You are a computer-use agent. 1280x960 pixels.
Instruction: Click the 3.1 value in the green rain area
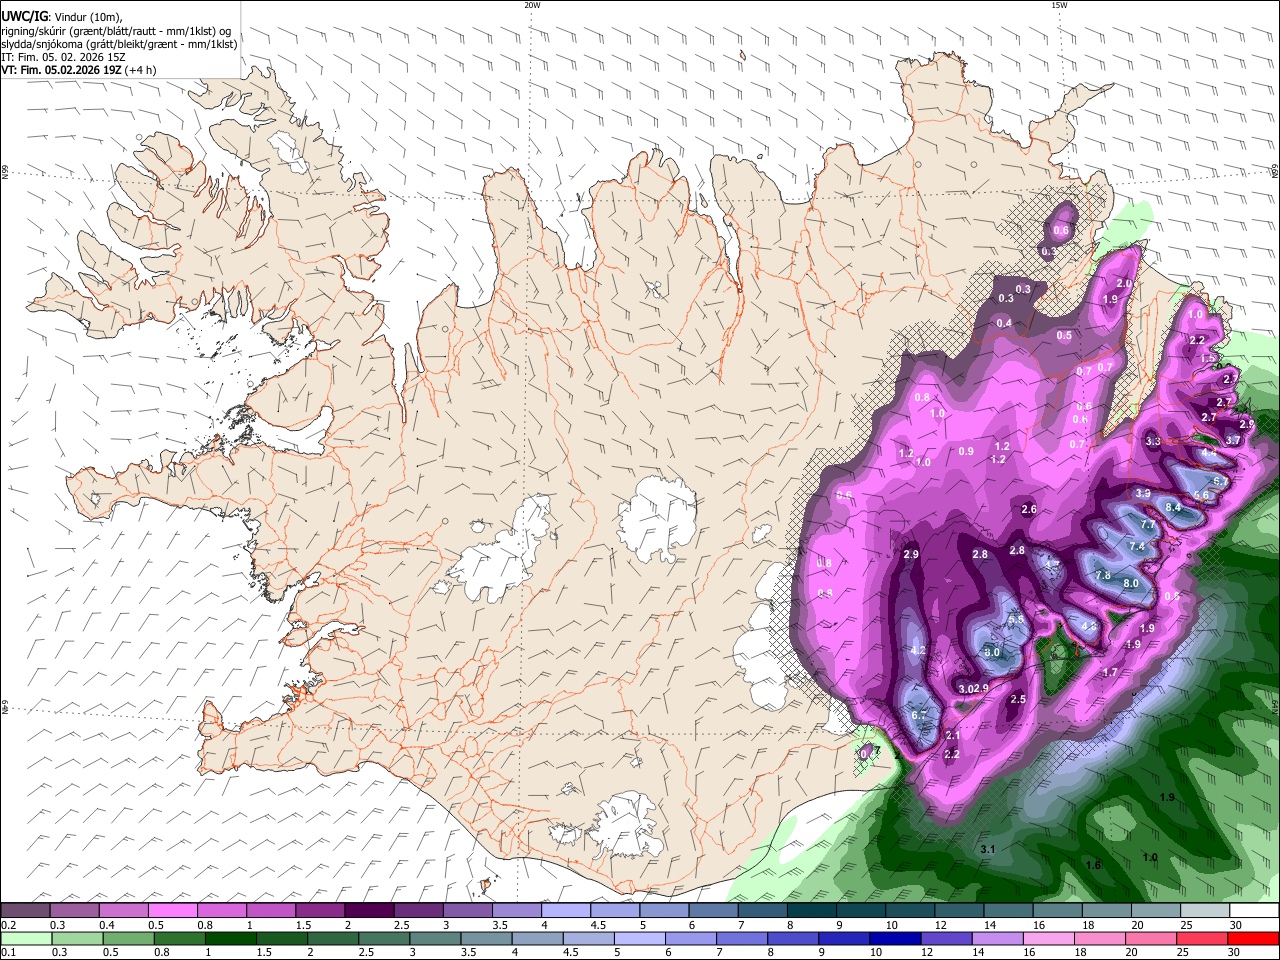(988, 850)
